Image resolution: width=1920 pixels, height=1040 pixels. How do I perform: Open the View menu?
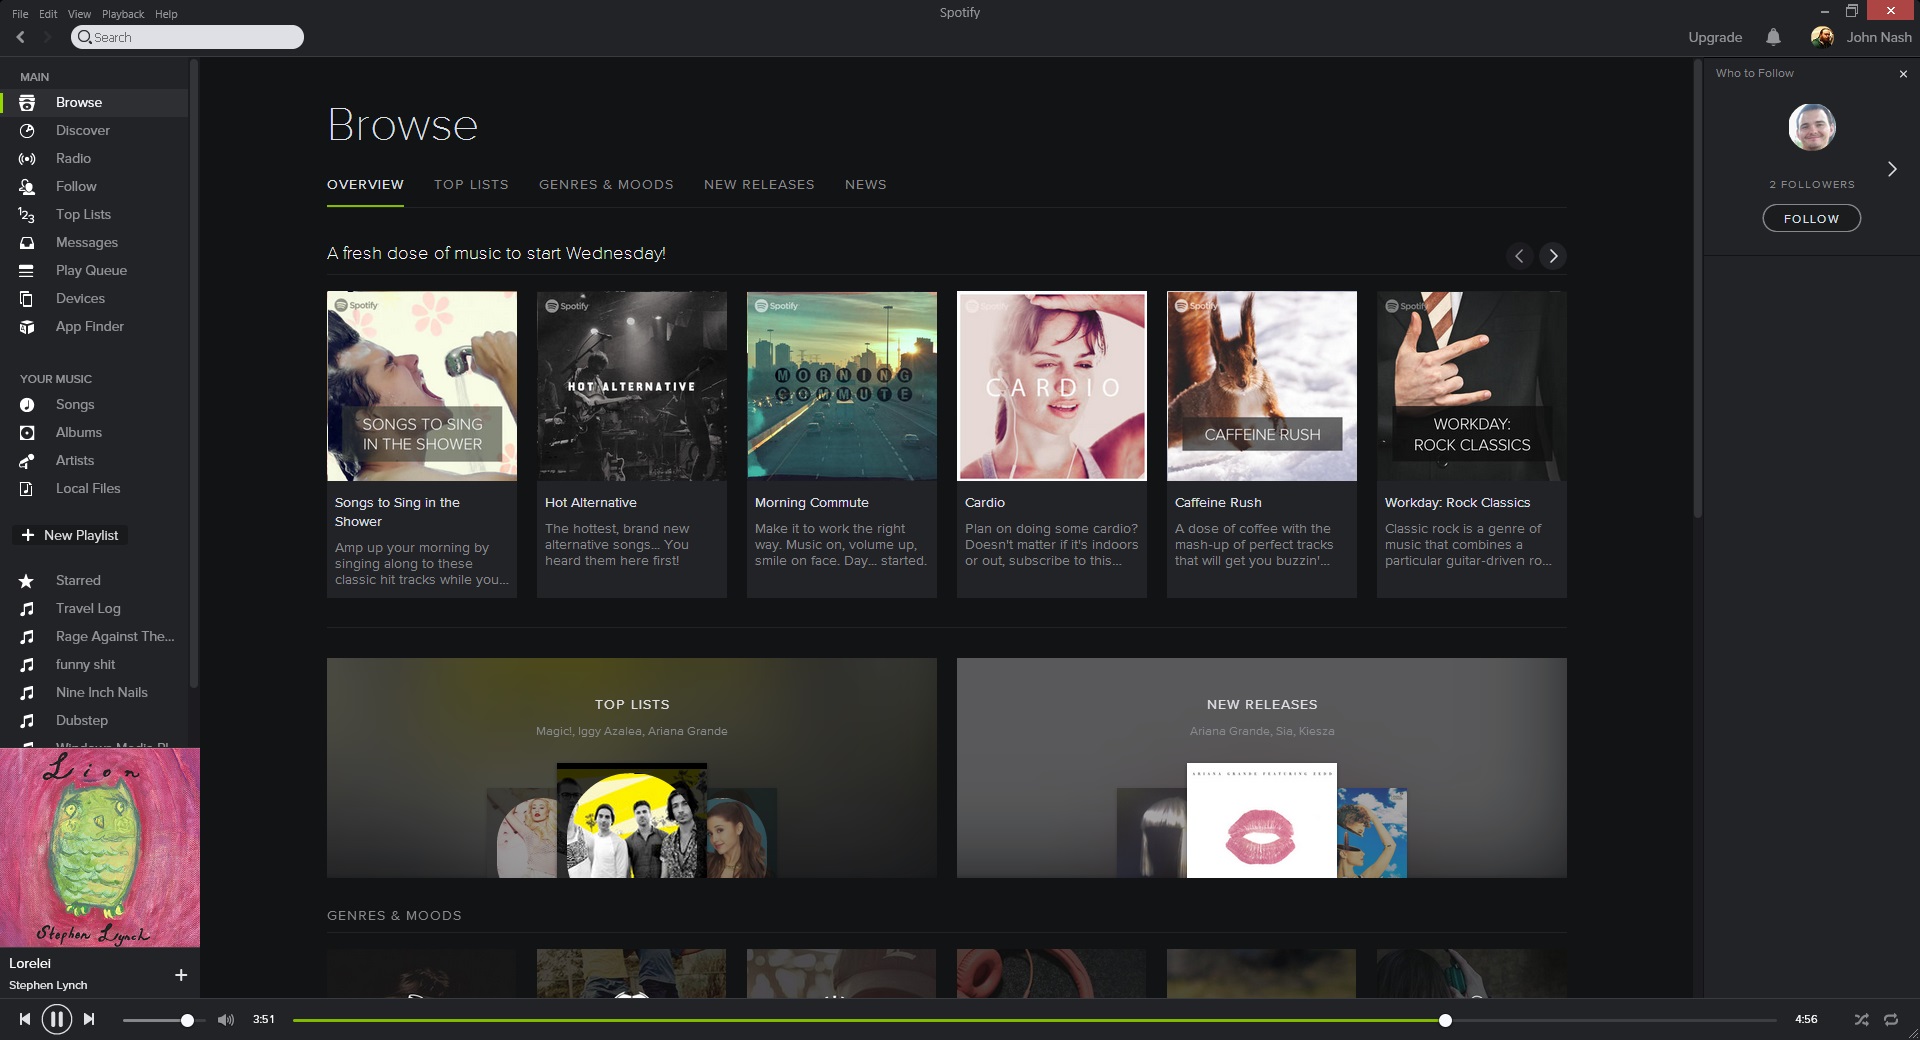click(x=79, y=14)
